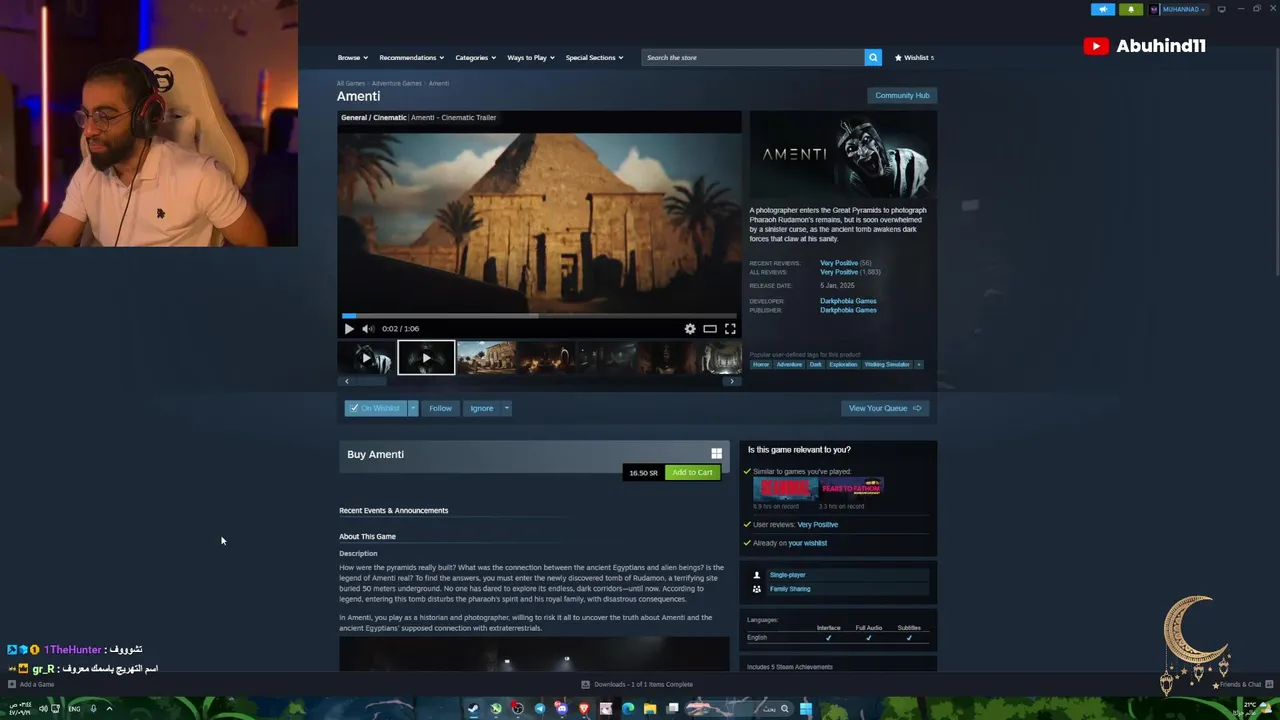Expand the Ways to Play menu
Screen dimensions: 1280x720
(x=530, y=57)
